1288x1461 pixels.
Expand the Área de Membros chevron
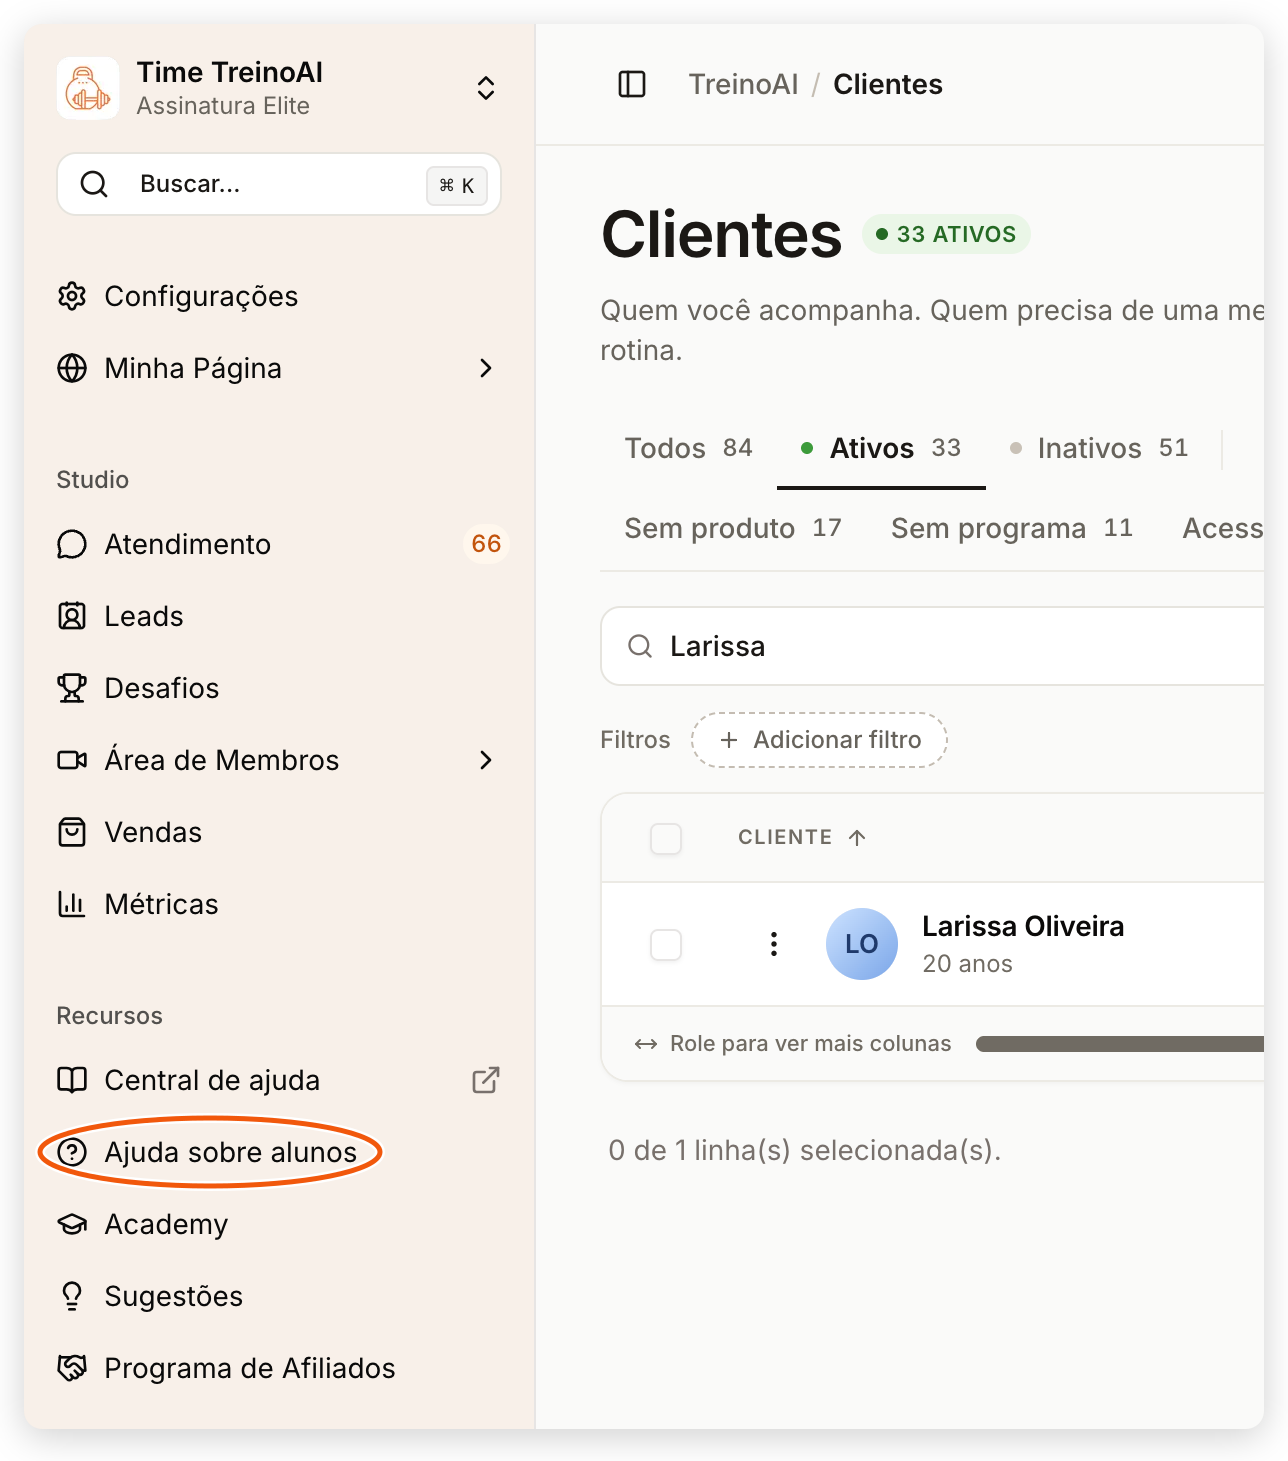coord(486,760)
